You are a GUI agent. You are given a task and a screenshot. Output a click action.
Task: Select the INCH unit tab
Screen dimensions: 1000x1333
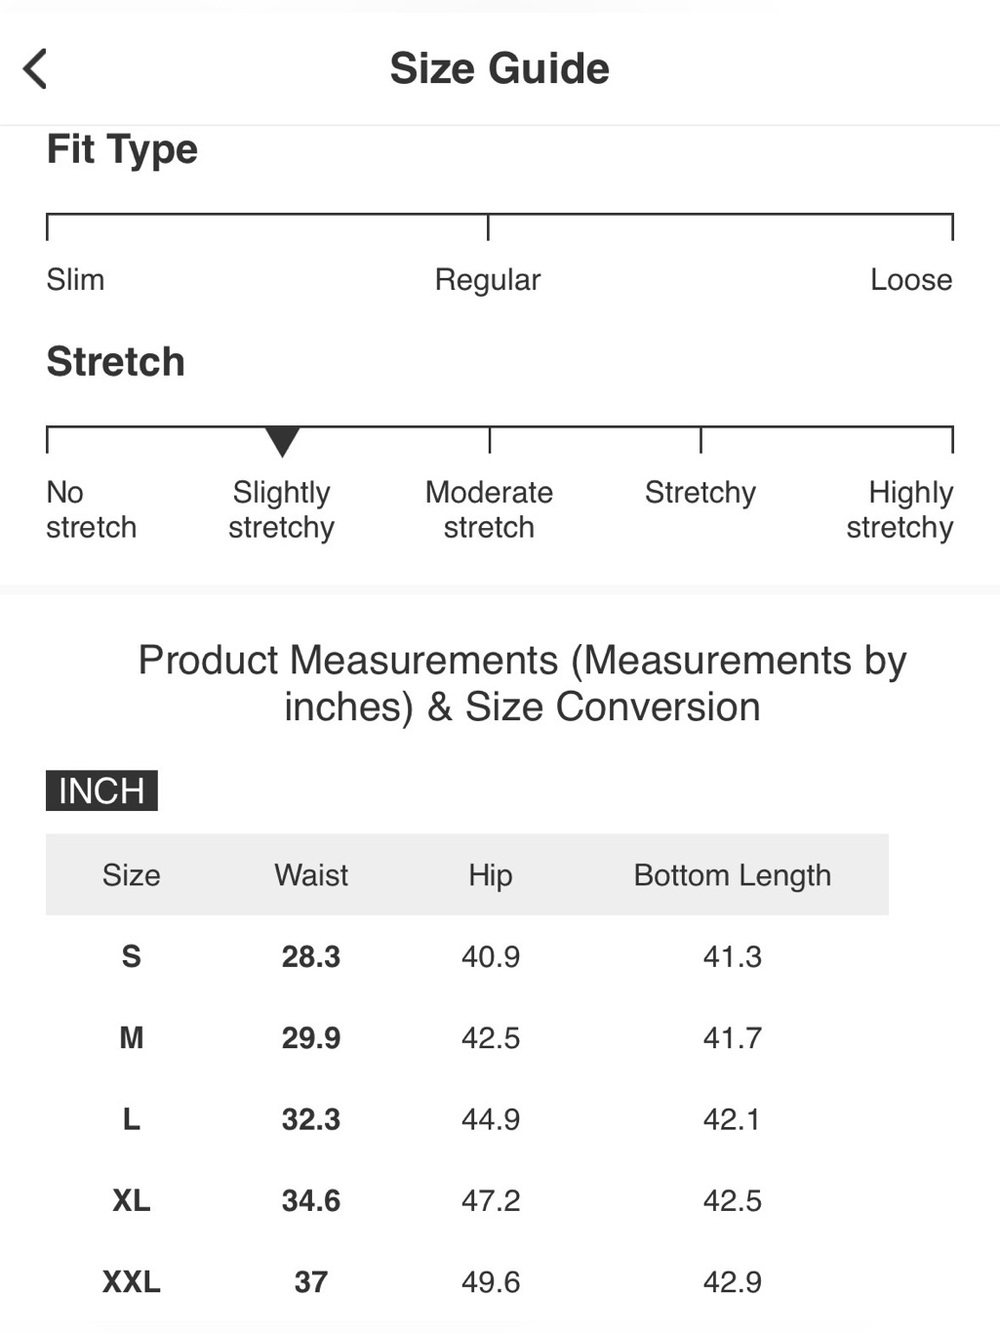(102, 791)
